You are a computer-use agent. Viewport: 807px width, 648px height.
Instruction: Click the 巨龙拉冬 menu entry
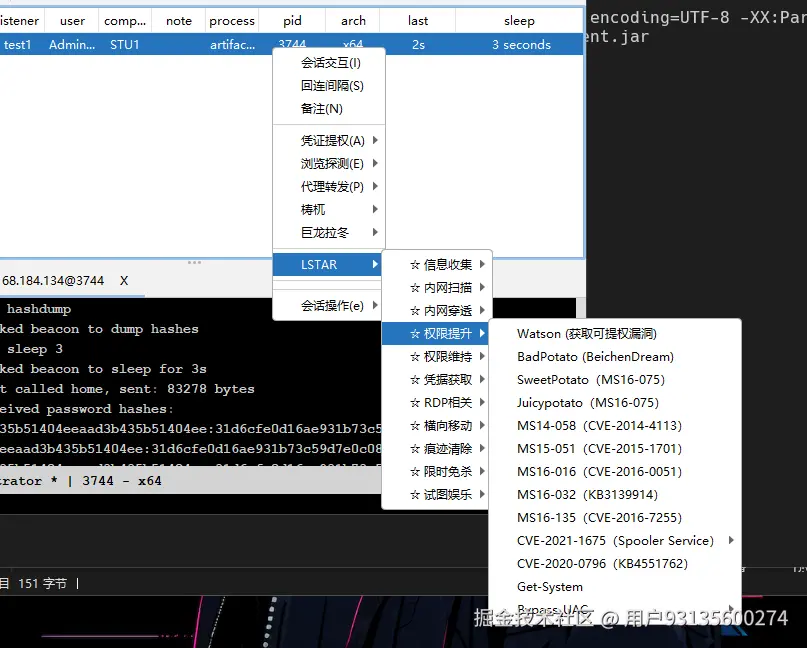[x=325, y=232]
